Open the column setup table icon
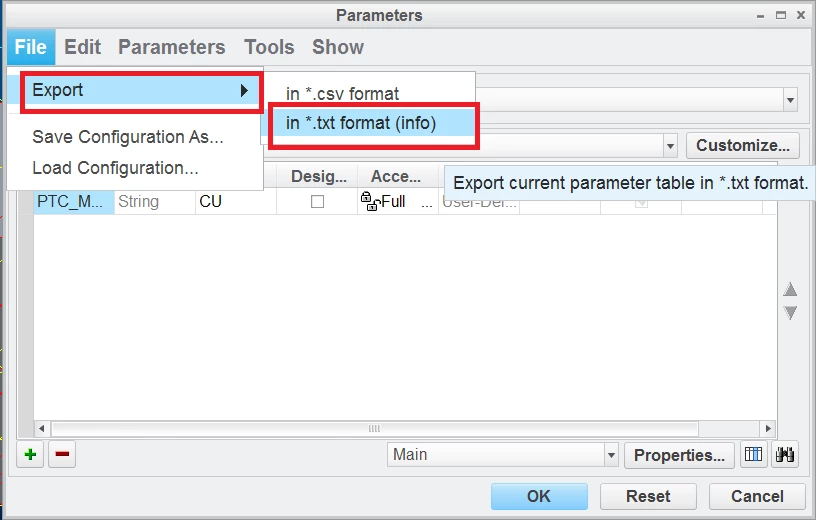Image resolution: width=816 pixels, height=520 pixels. pos(753,454)
